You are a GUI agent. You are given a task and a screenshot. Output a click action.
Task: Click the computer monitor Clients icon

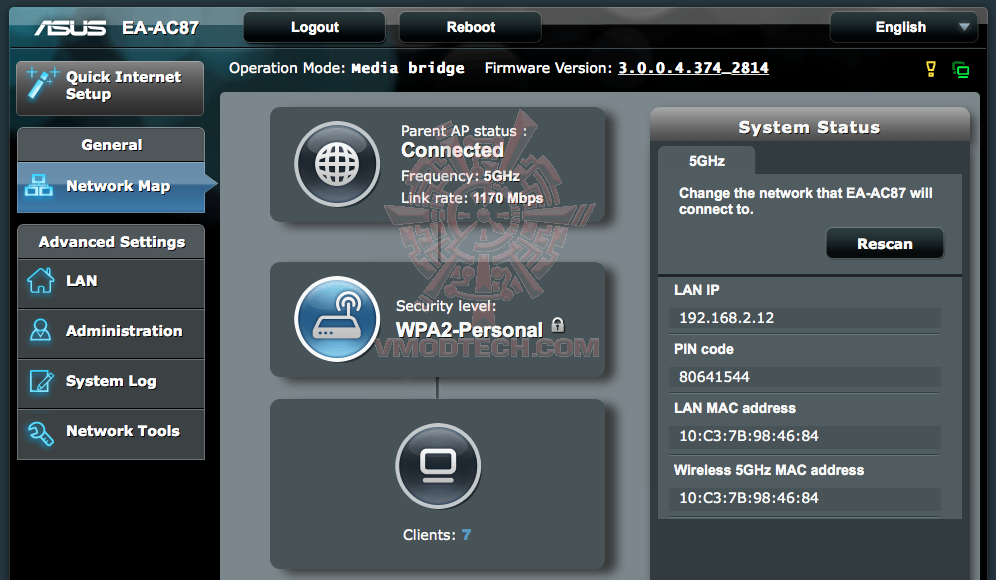tap(438, 466)
